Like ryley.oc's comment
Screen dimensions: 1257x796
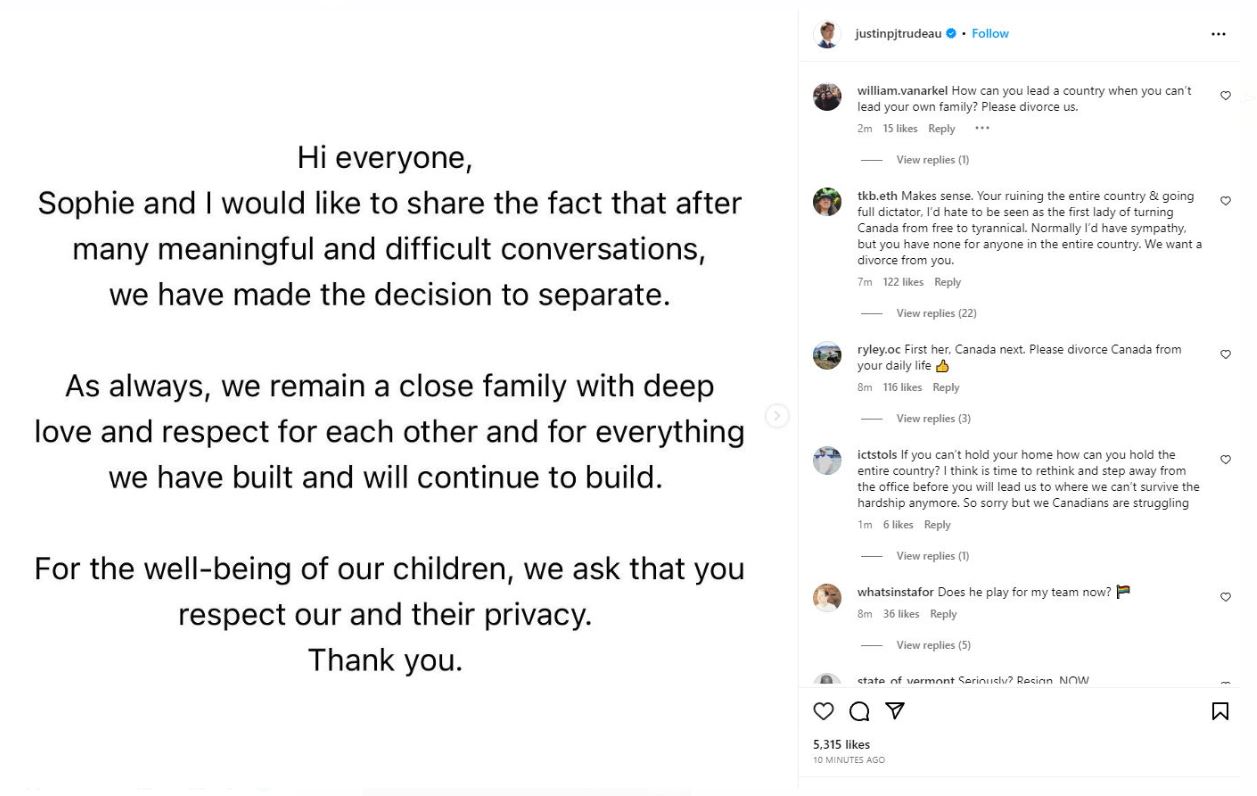point(1225,354)
